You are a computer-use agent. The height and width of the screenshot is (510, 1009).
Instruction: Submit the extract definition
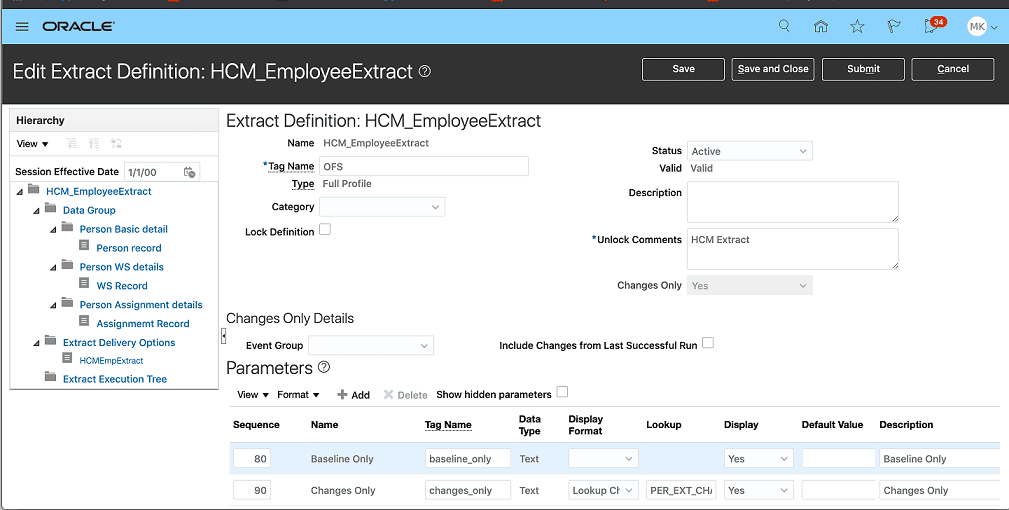[x=863, y=69]
